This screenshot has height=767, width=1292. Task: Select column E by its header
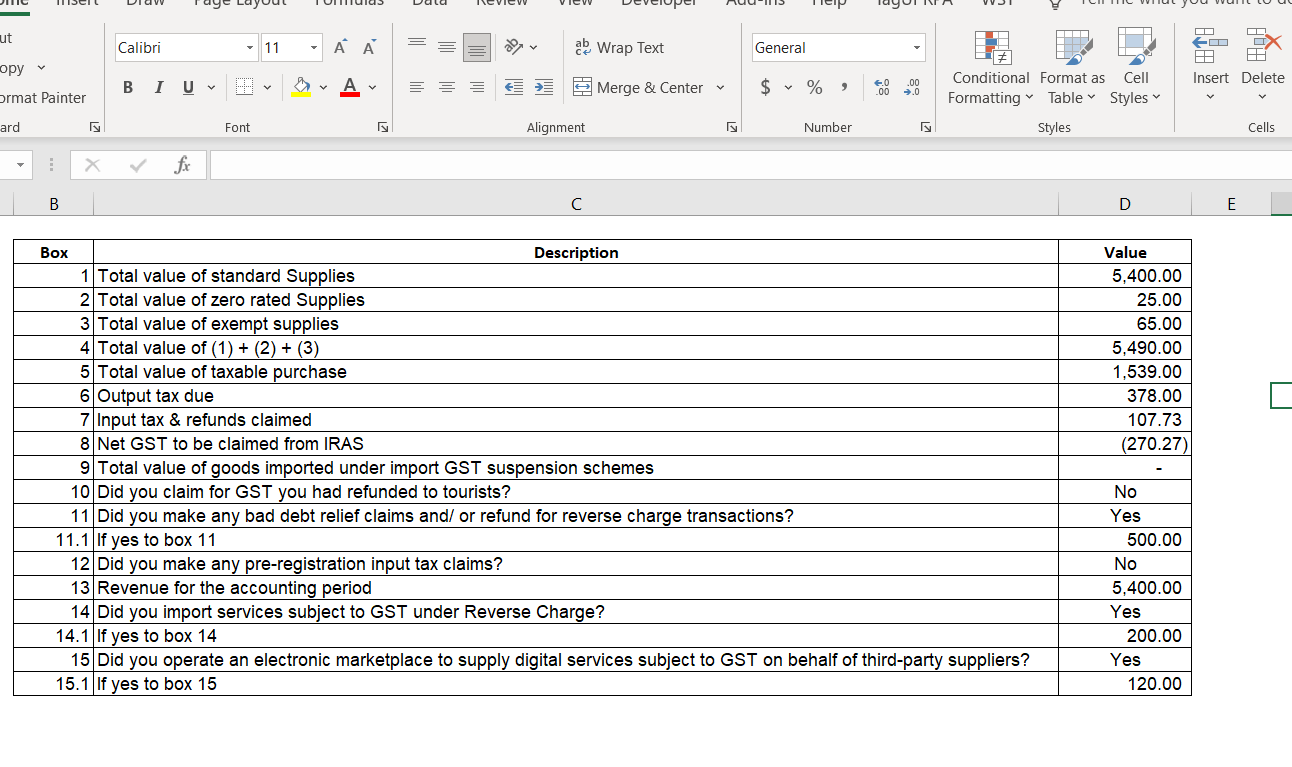pyautogui.click(x=1231, y=204)
